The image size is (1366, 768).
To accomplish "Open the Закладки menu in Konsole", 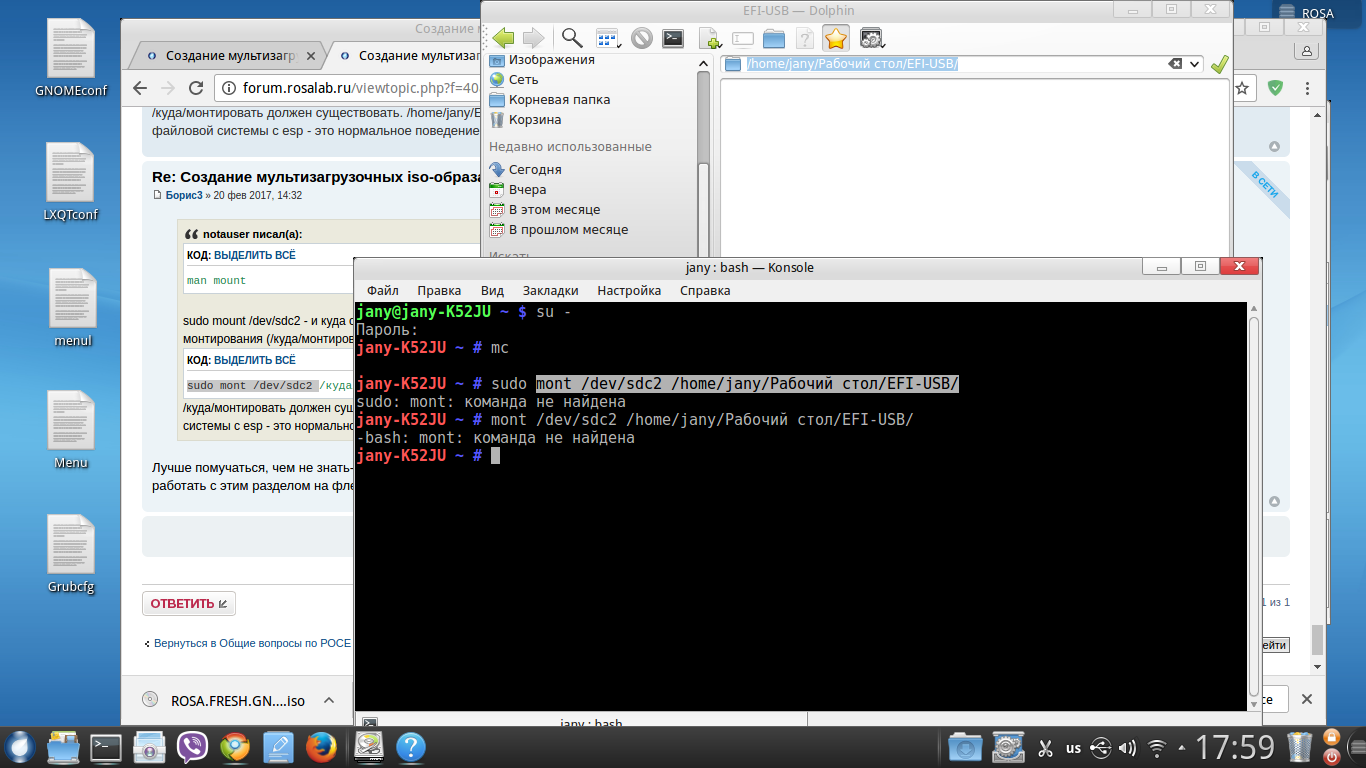I will 550,290.
